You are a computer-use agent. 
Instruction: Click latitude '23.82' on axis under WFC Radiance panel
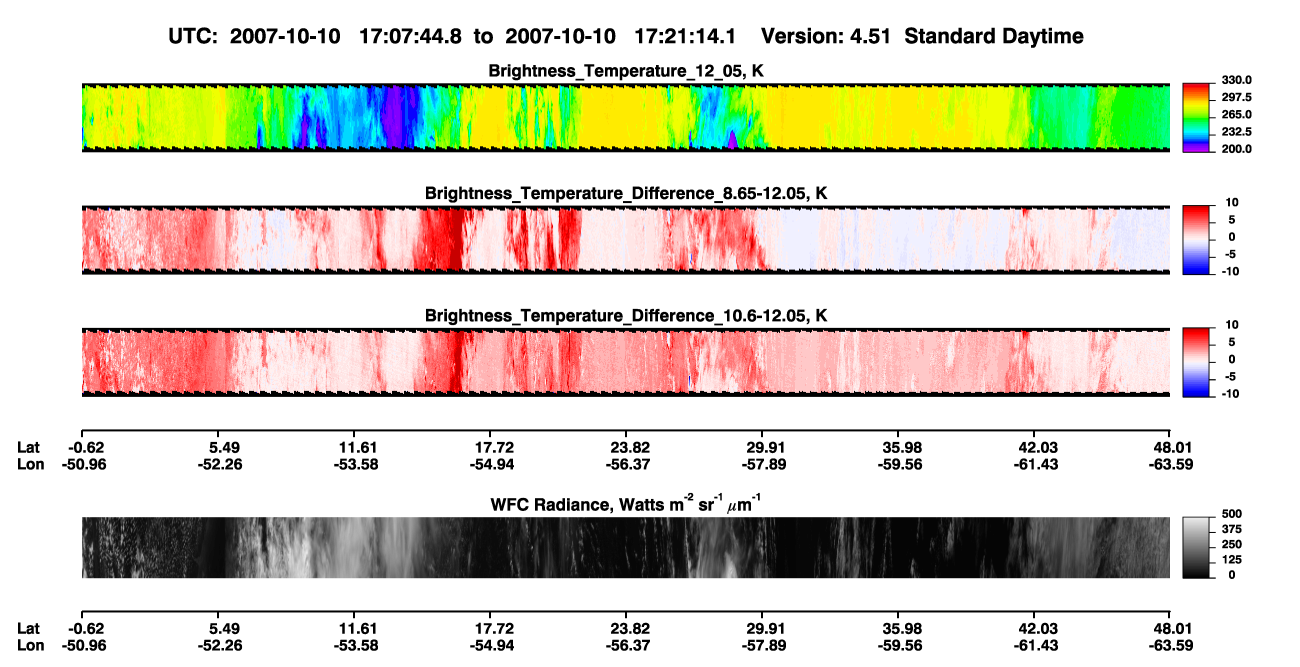(x=629, y=628)
